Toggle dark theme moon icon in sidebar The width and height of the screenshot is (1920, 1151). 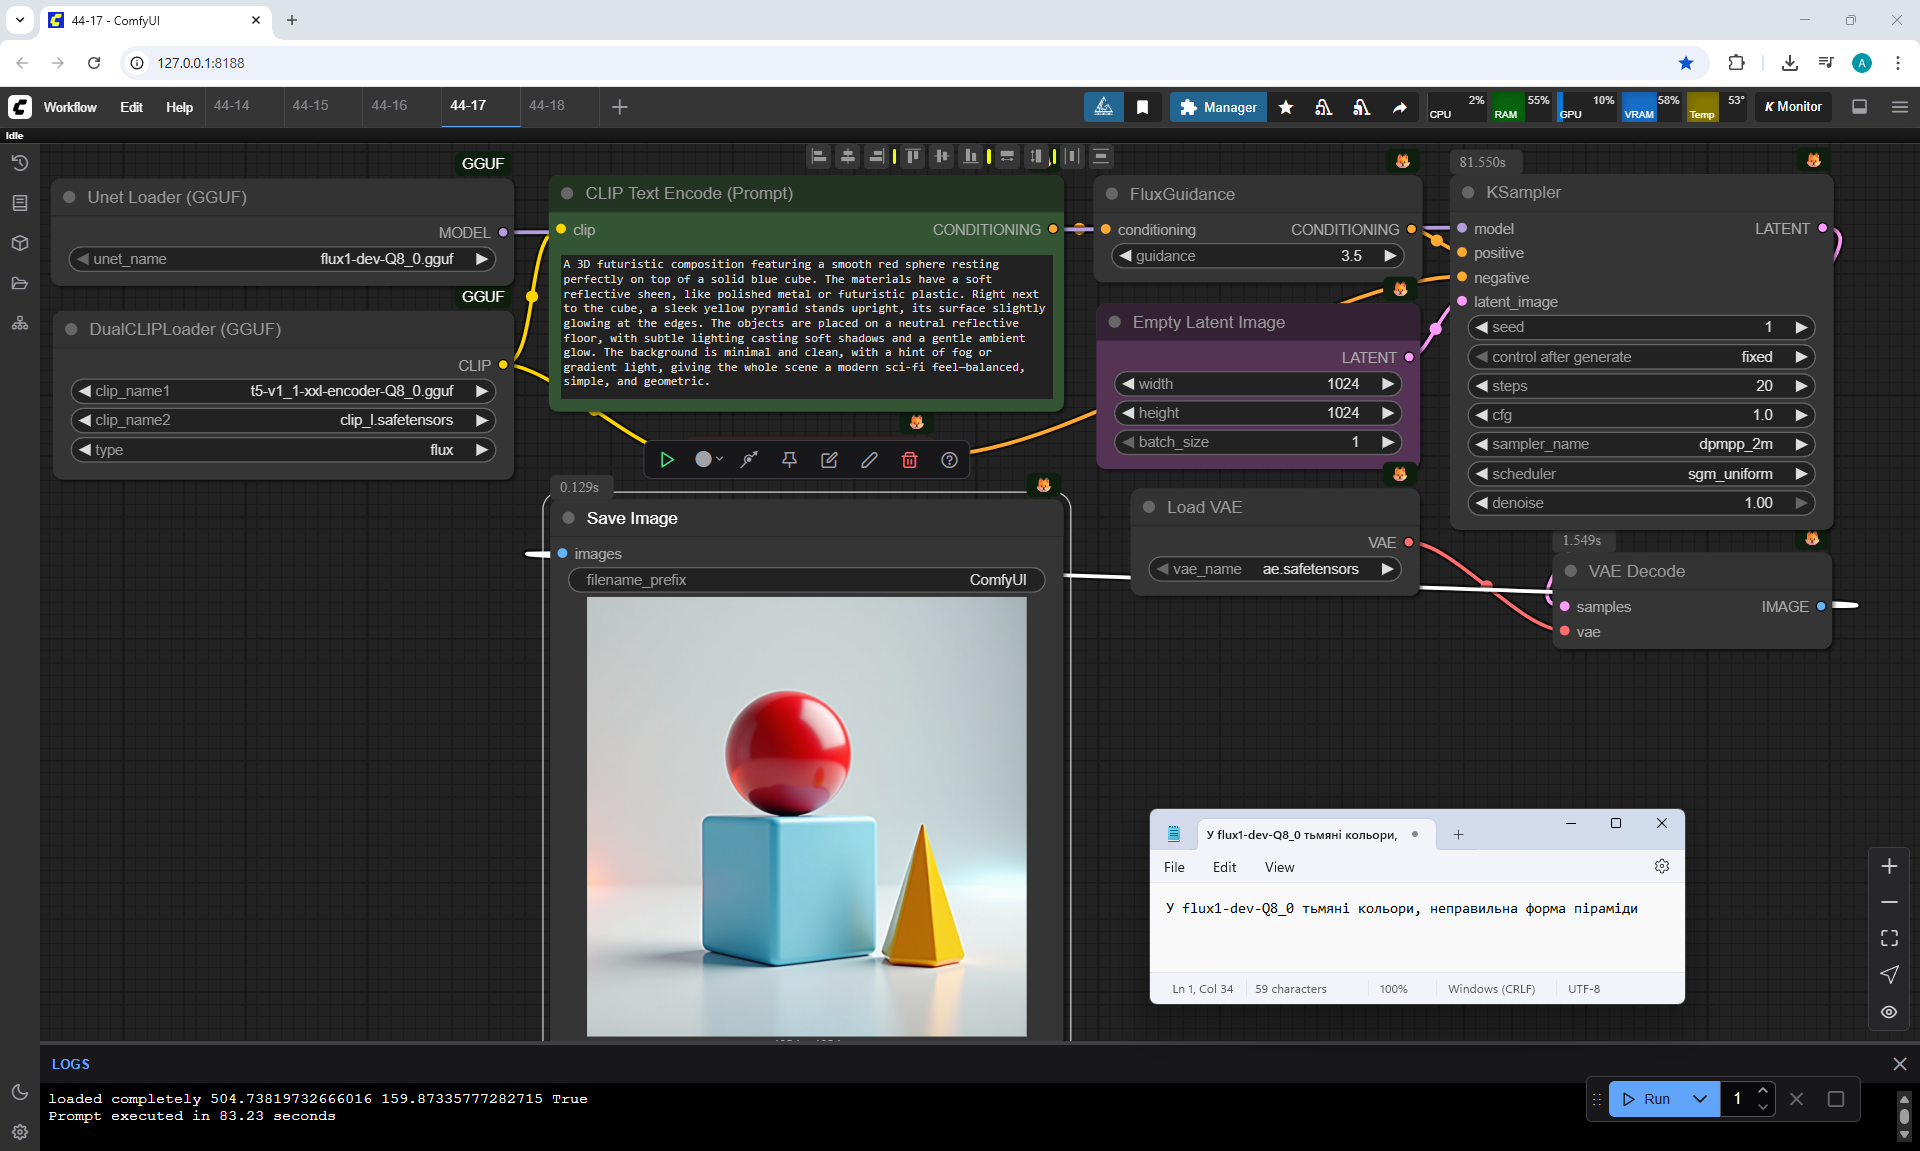pyautogui.click(x=20, y=1092)
